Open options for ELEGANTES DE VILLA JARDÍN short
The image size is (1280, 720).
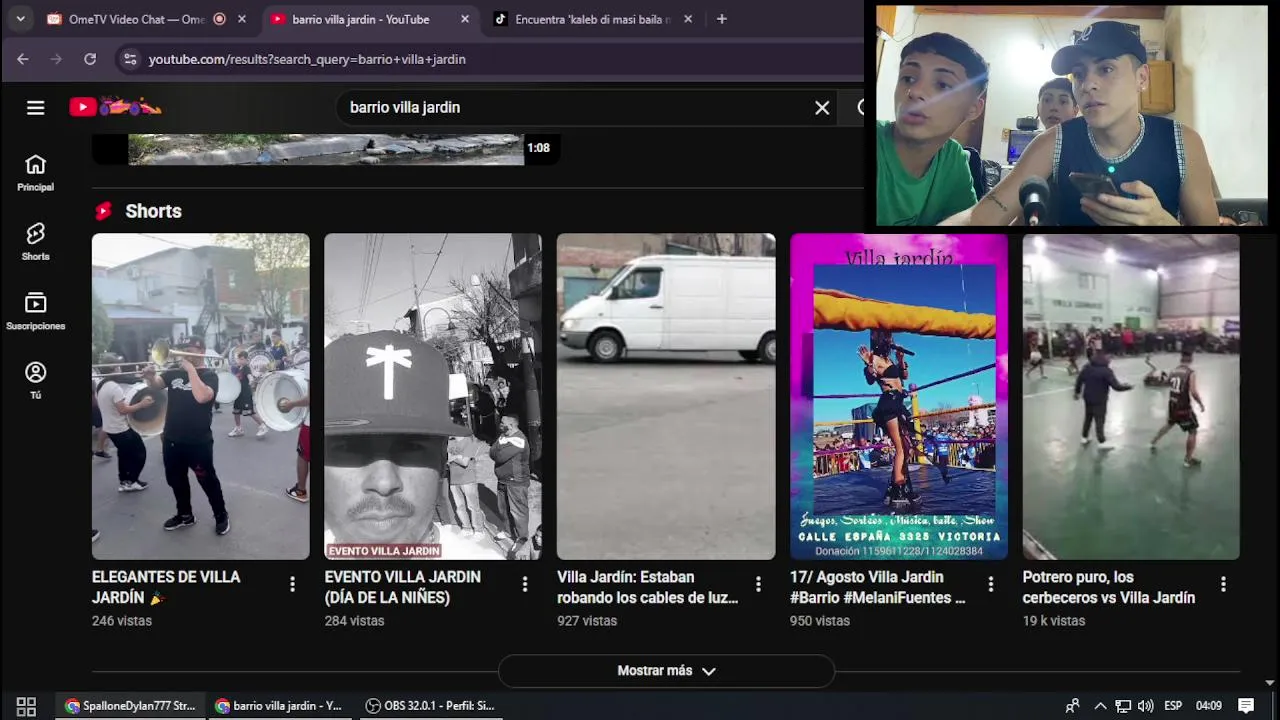[292, 584]
